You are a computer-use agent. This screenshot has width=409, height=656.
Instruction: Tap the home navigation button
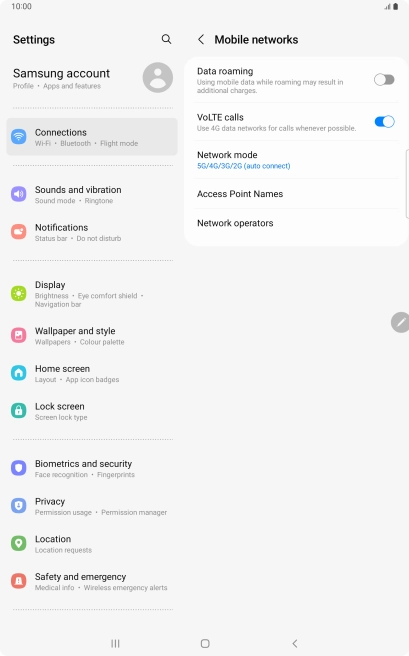tap(205, 643)
